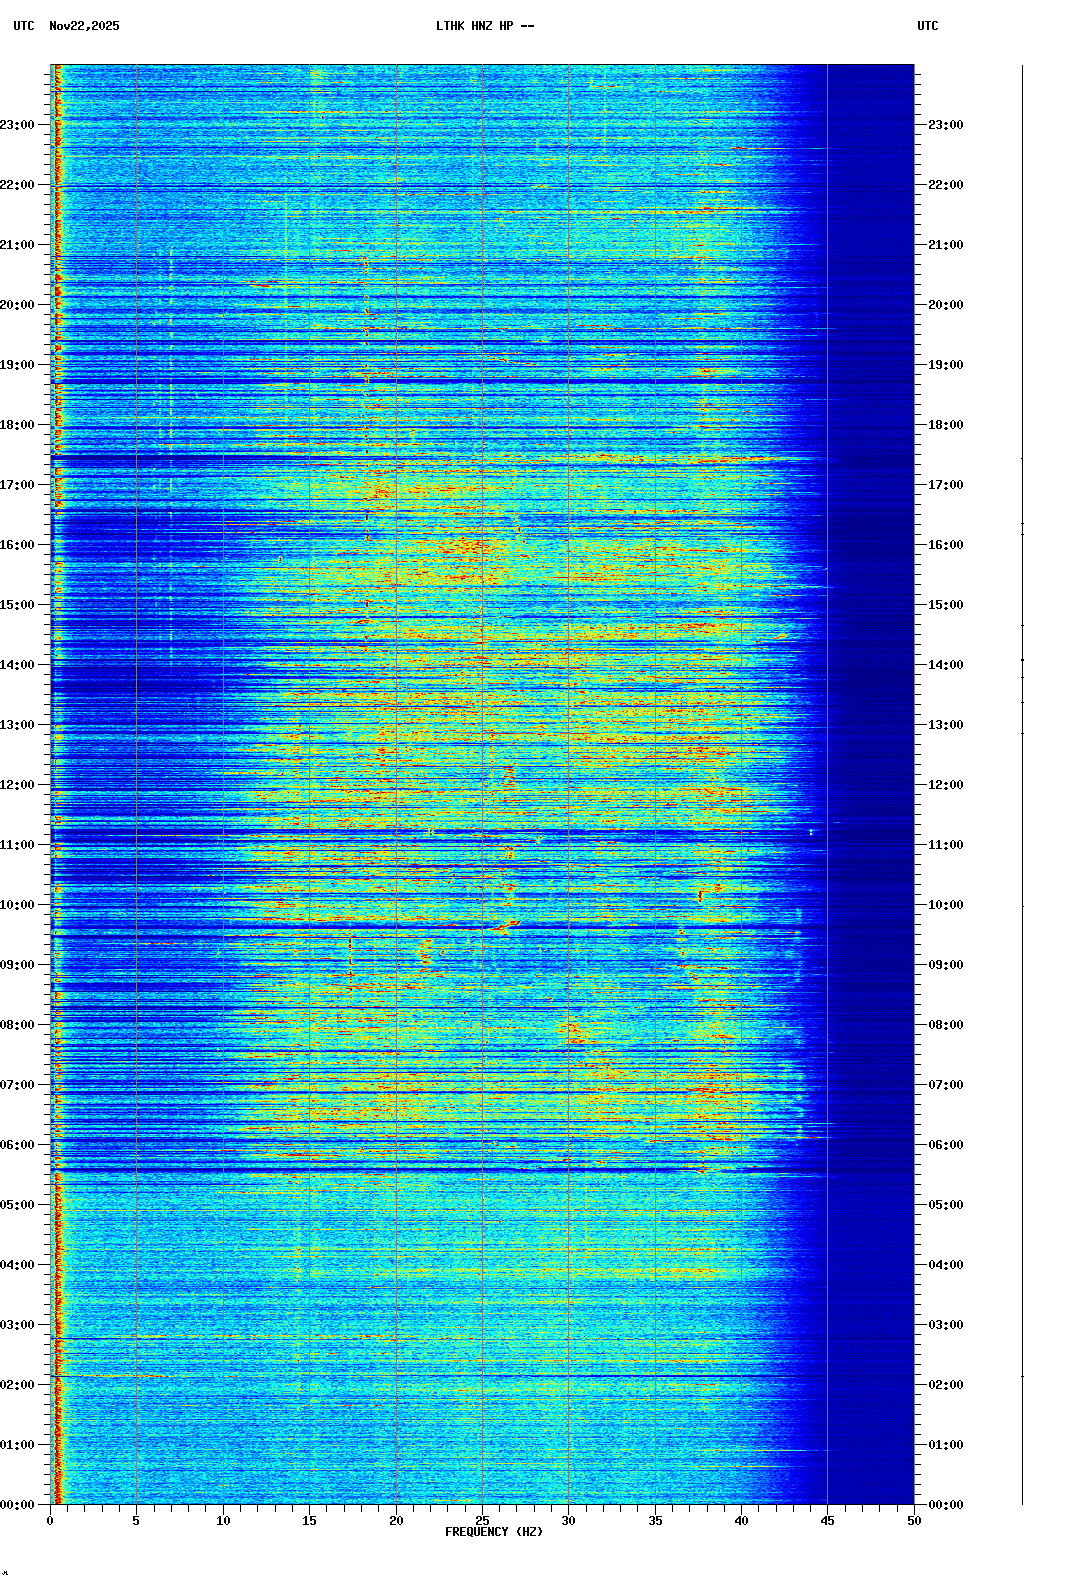Click the 0 Hz frequency axis label

(x=50, y=1521)
